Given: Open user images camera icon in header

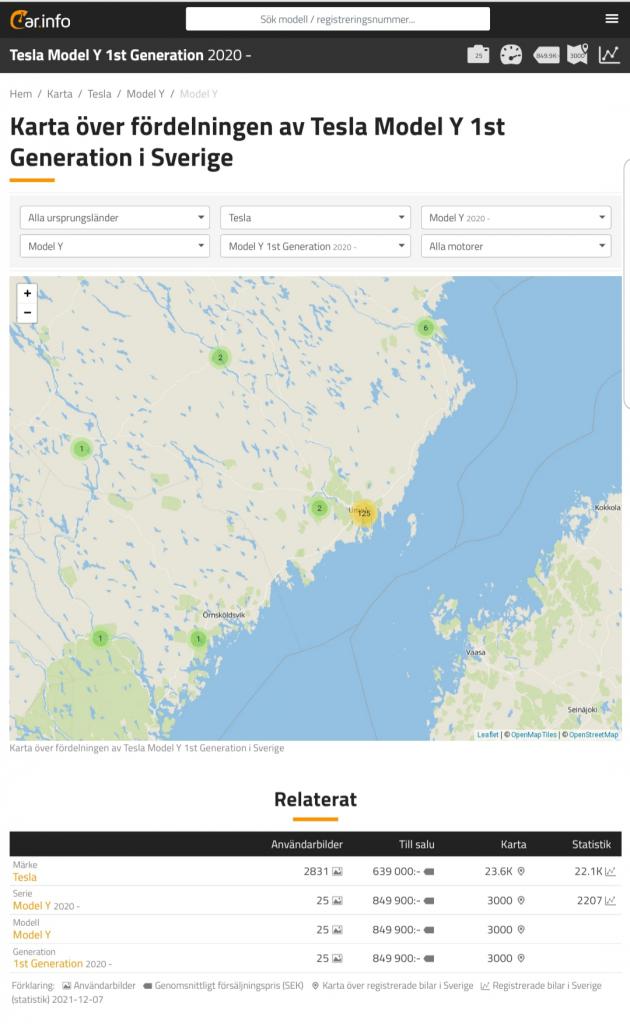Looking at the screenshot, I should (478, 55).
